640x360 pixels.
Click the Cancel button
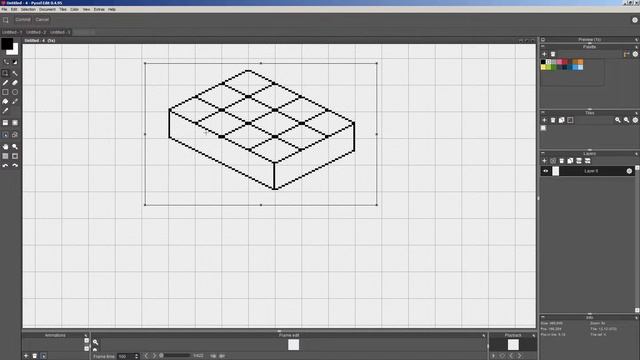click(42, 20)
